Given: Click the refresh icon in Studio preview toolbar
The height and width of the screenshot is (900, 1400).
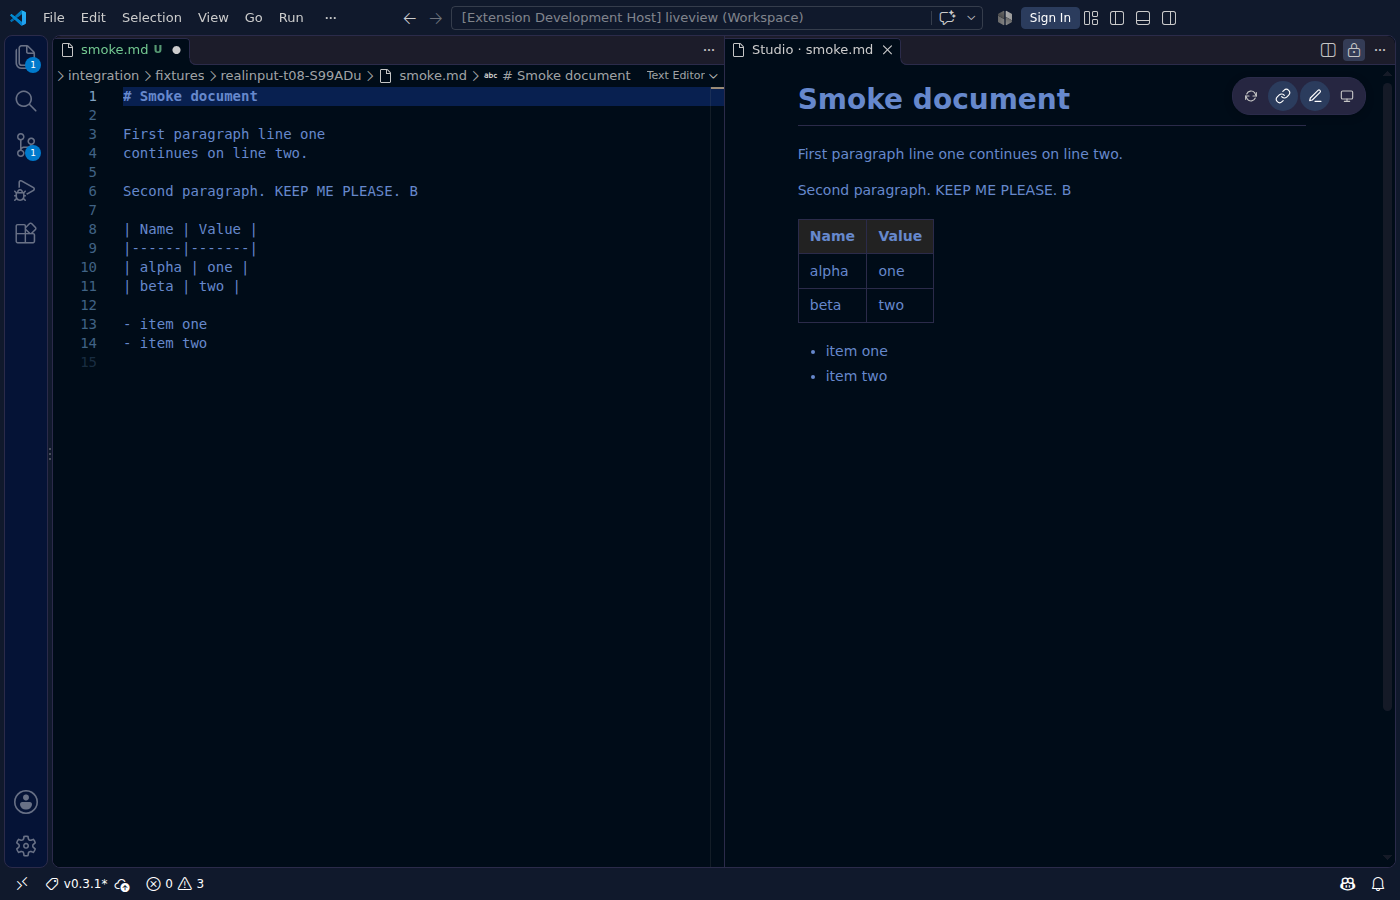Looking at the screenshot, I should pos(1251,96).
